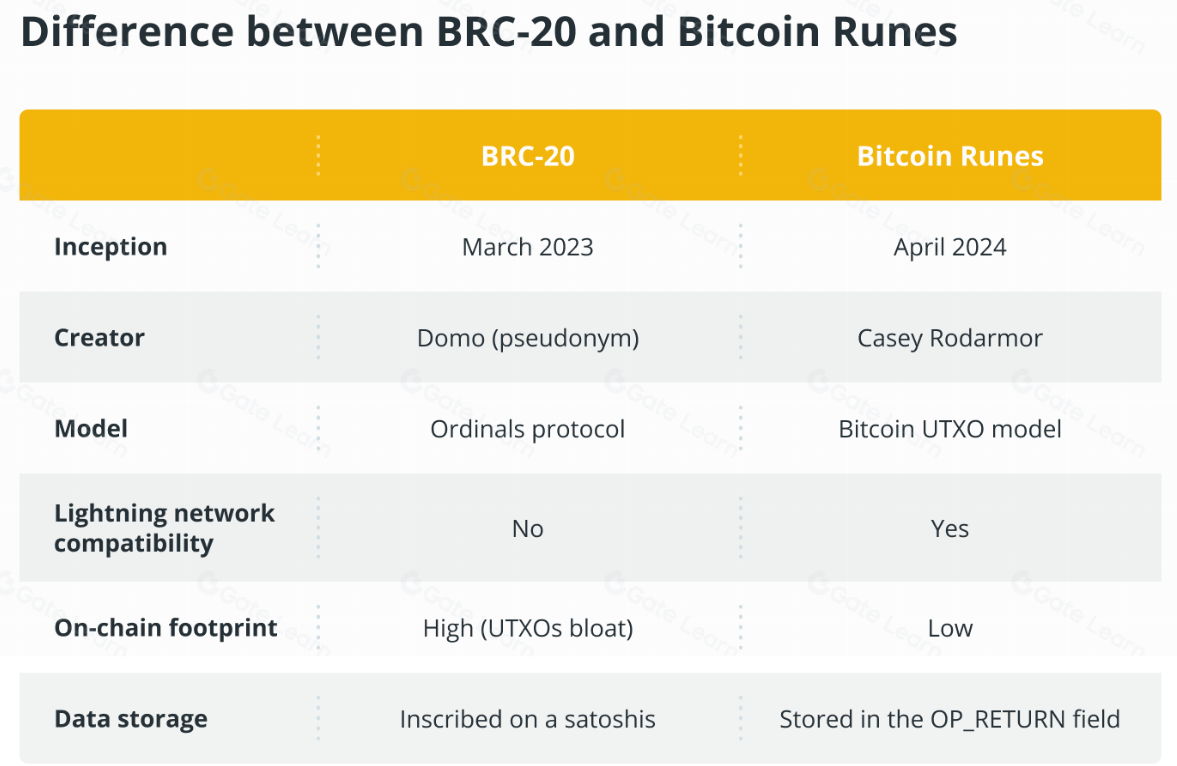Click the title "Difference between BRC-20 and Bitcoin Runes"
Screen dimensions: 1177x766
(x=489, y=32)
